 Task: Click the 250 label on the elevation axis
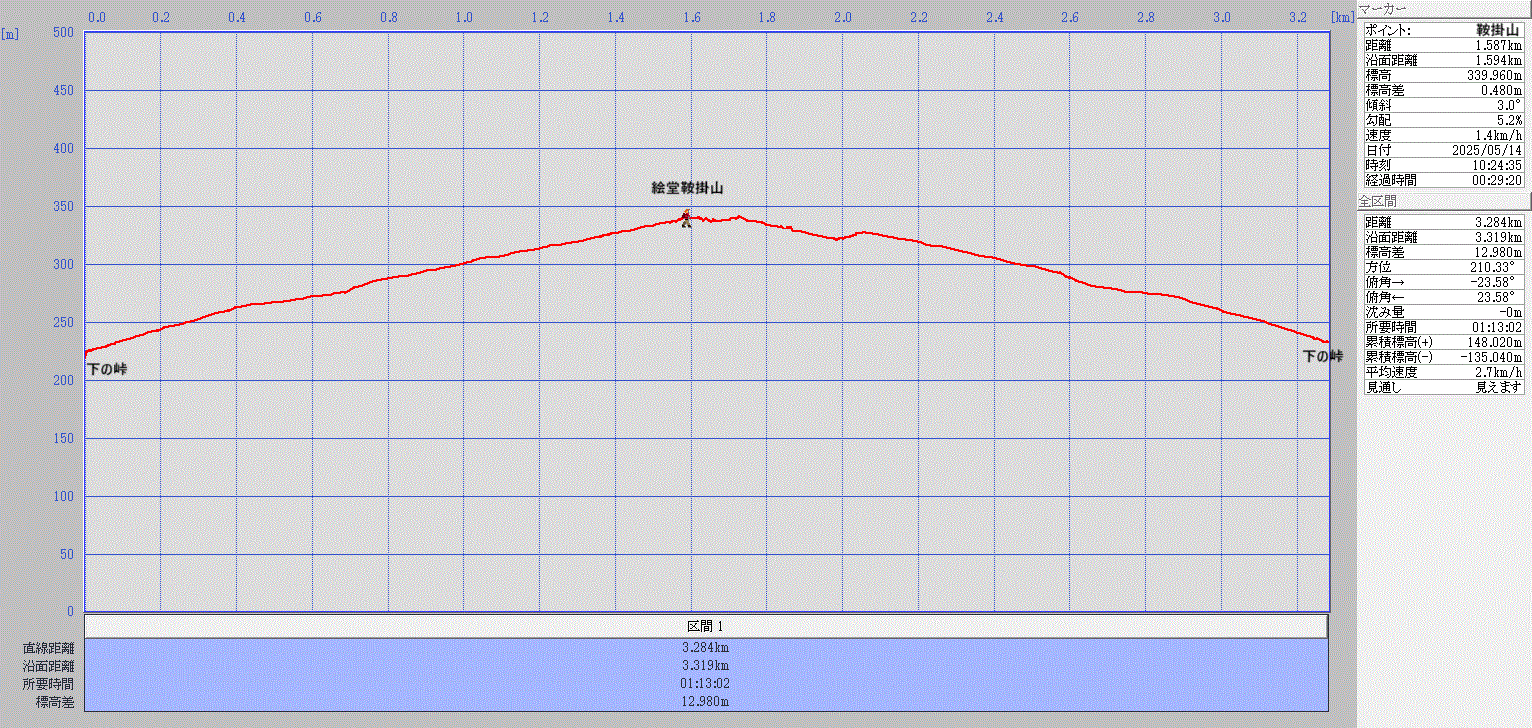tap(64, 323)
